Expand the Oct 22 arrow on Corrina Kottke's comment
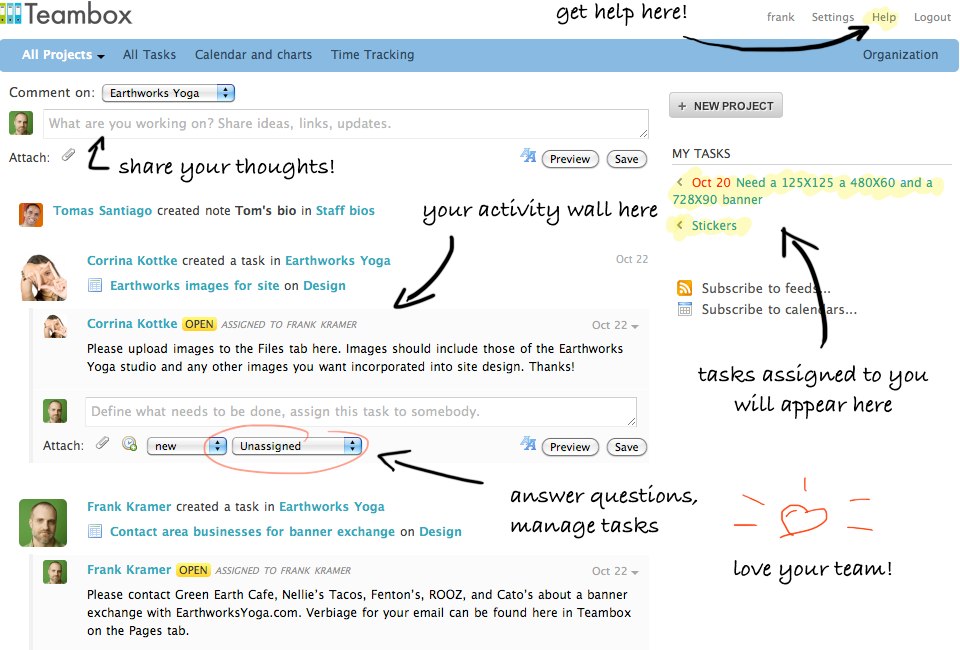Viewport: 960px width, 650px height. [x=634, y=326]
